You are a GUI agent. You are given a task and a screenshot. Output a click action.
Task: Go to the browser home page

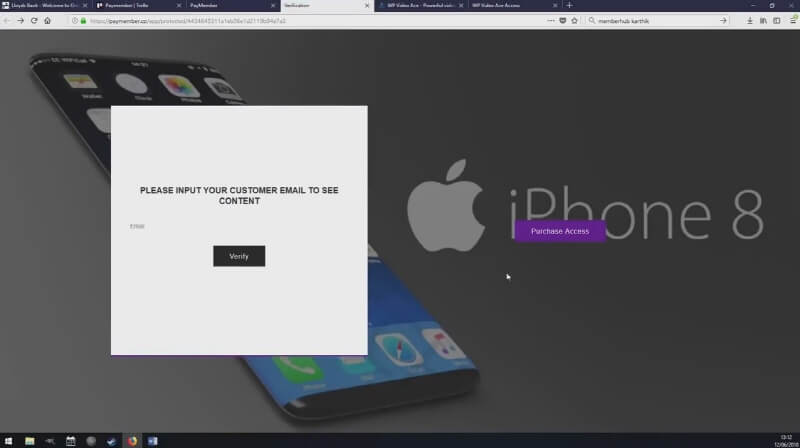pos(47,21)
